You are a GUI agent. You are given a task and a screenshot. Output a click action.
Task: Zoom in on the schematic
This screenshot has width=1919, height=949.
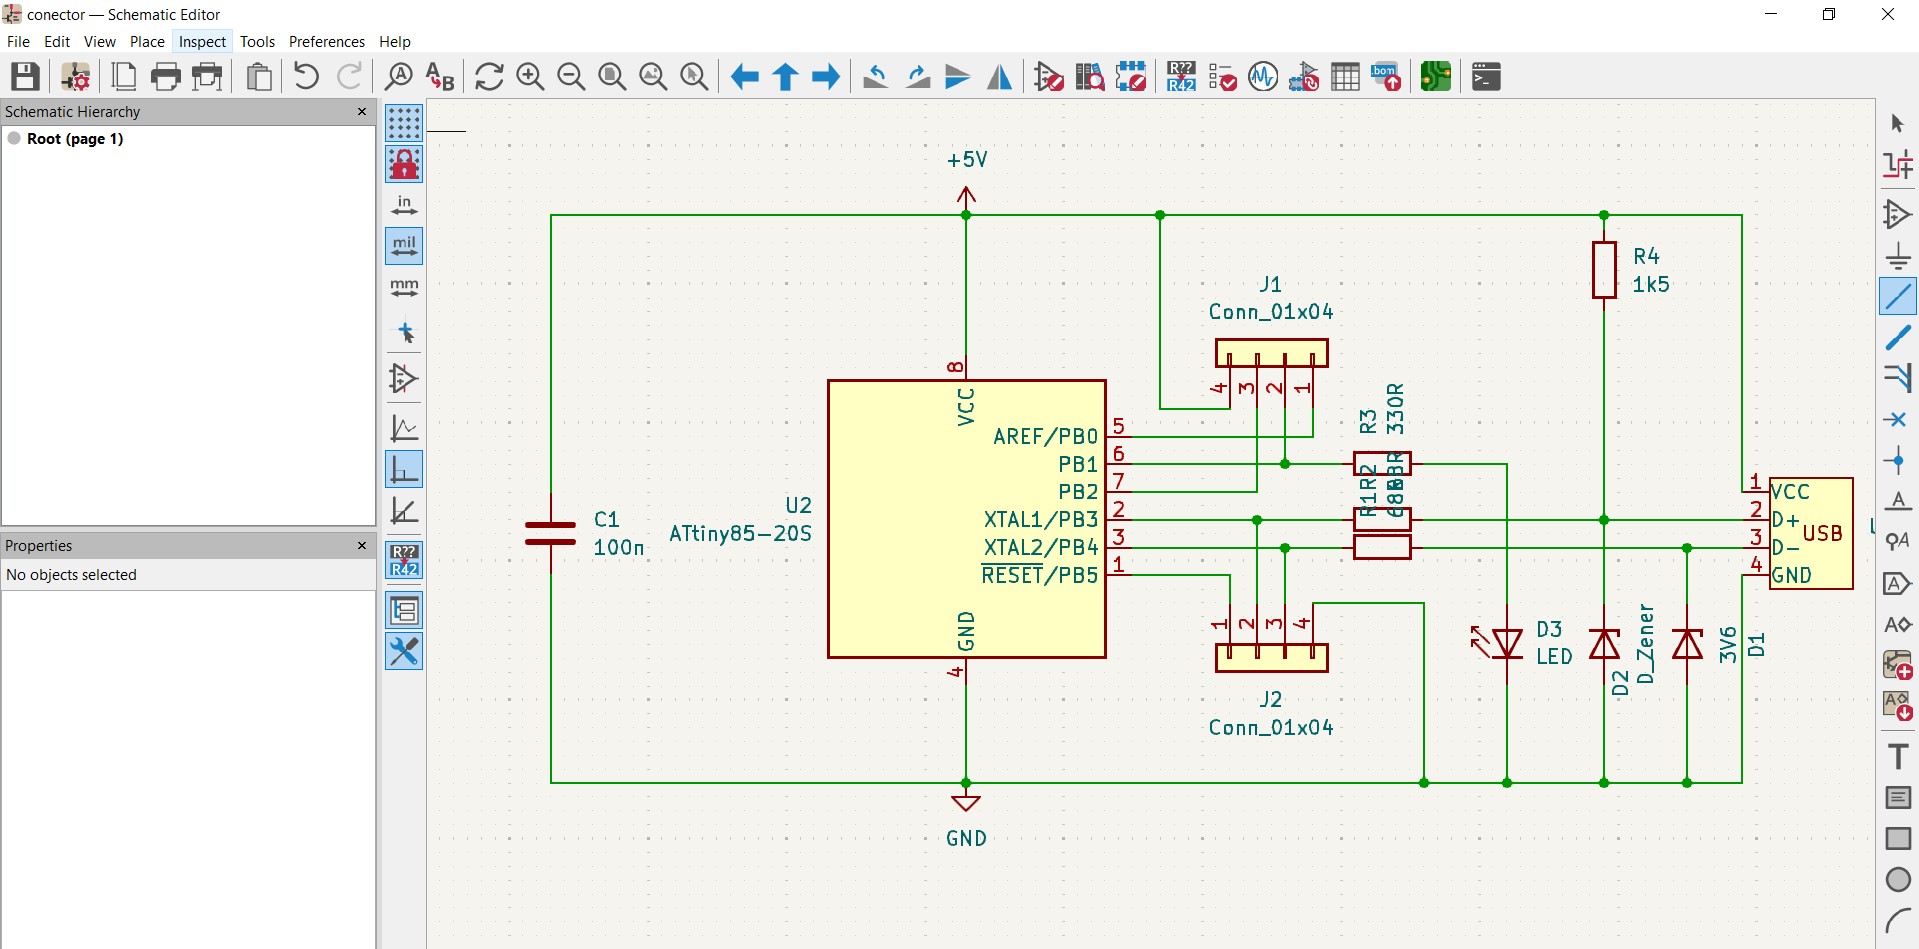coord(530,76)
